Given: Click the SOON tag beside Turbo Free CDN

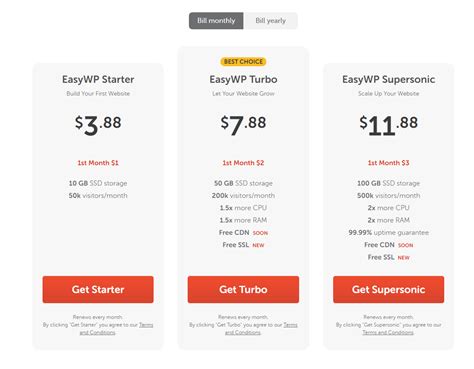Looking at the screenshot, I should (x=260, y=233).
